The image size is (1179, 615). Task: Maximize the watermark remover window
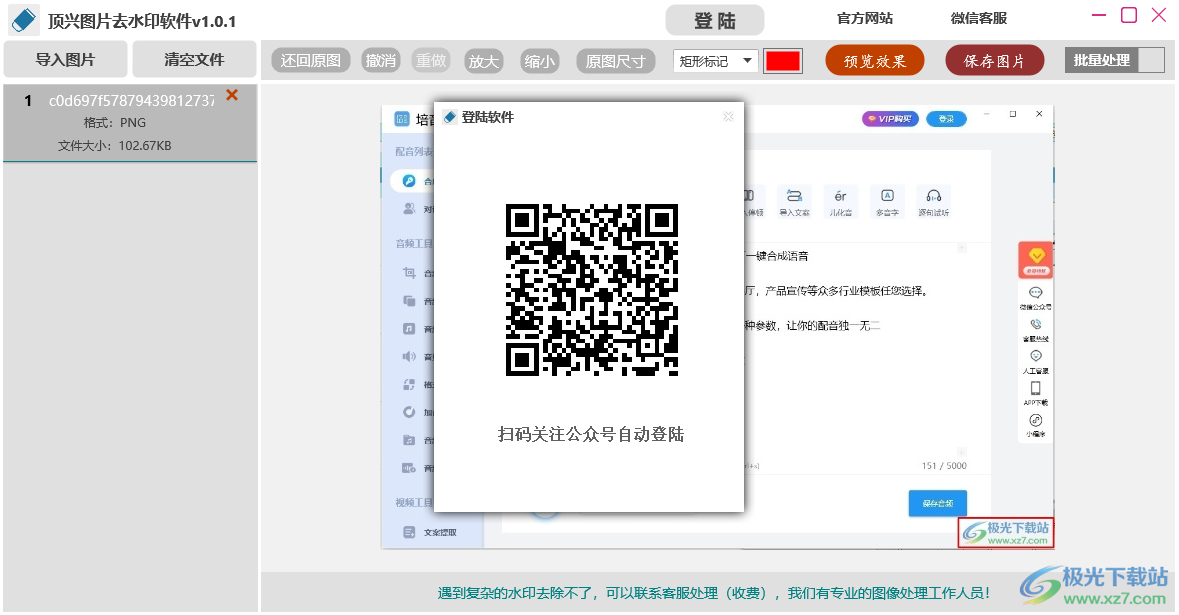[1129, 15]
